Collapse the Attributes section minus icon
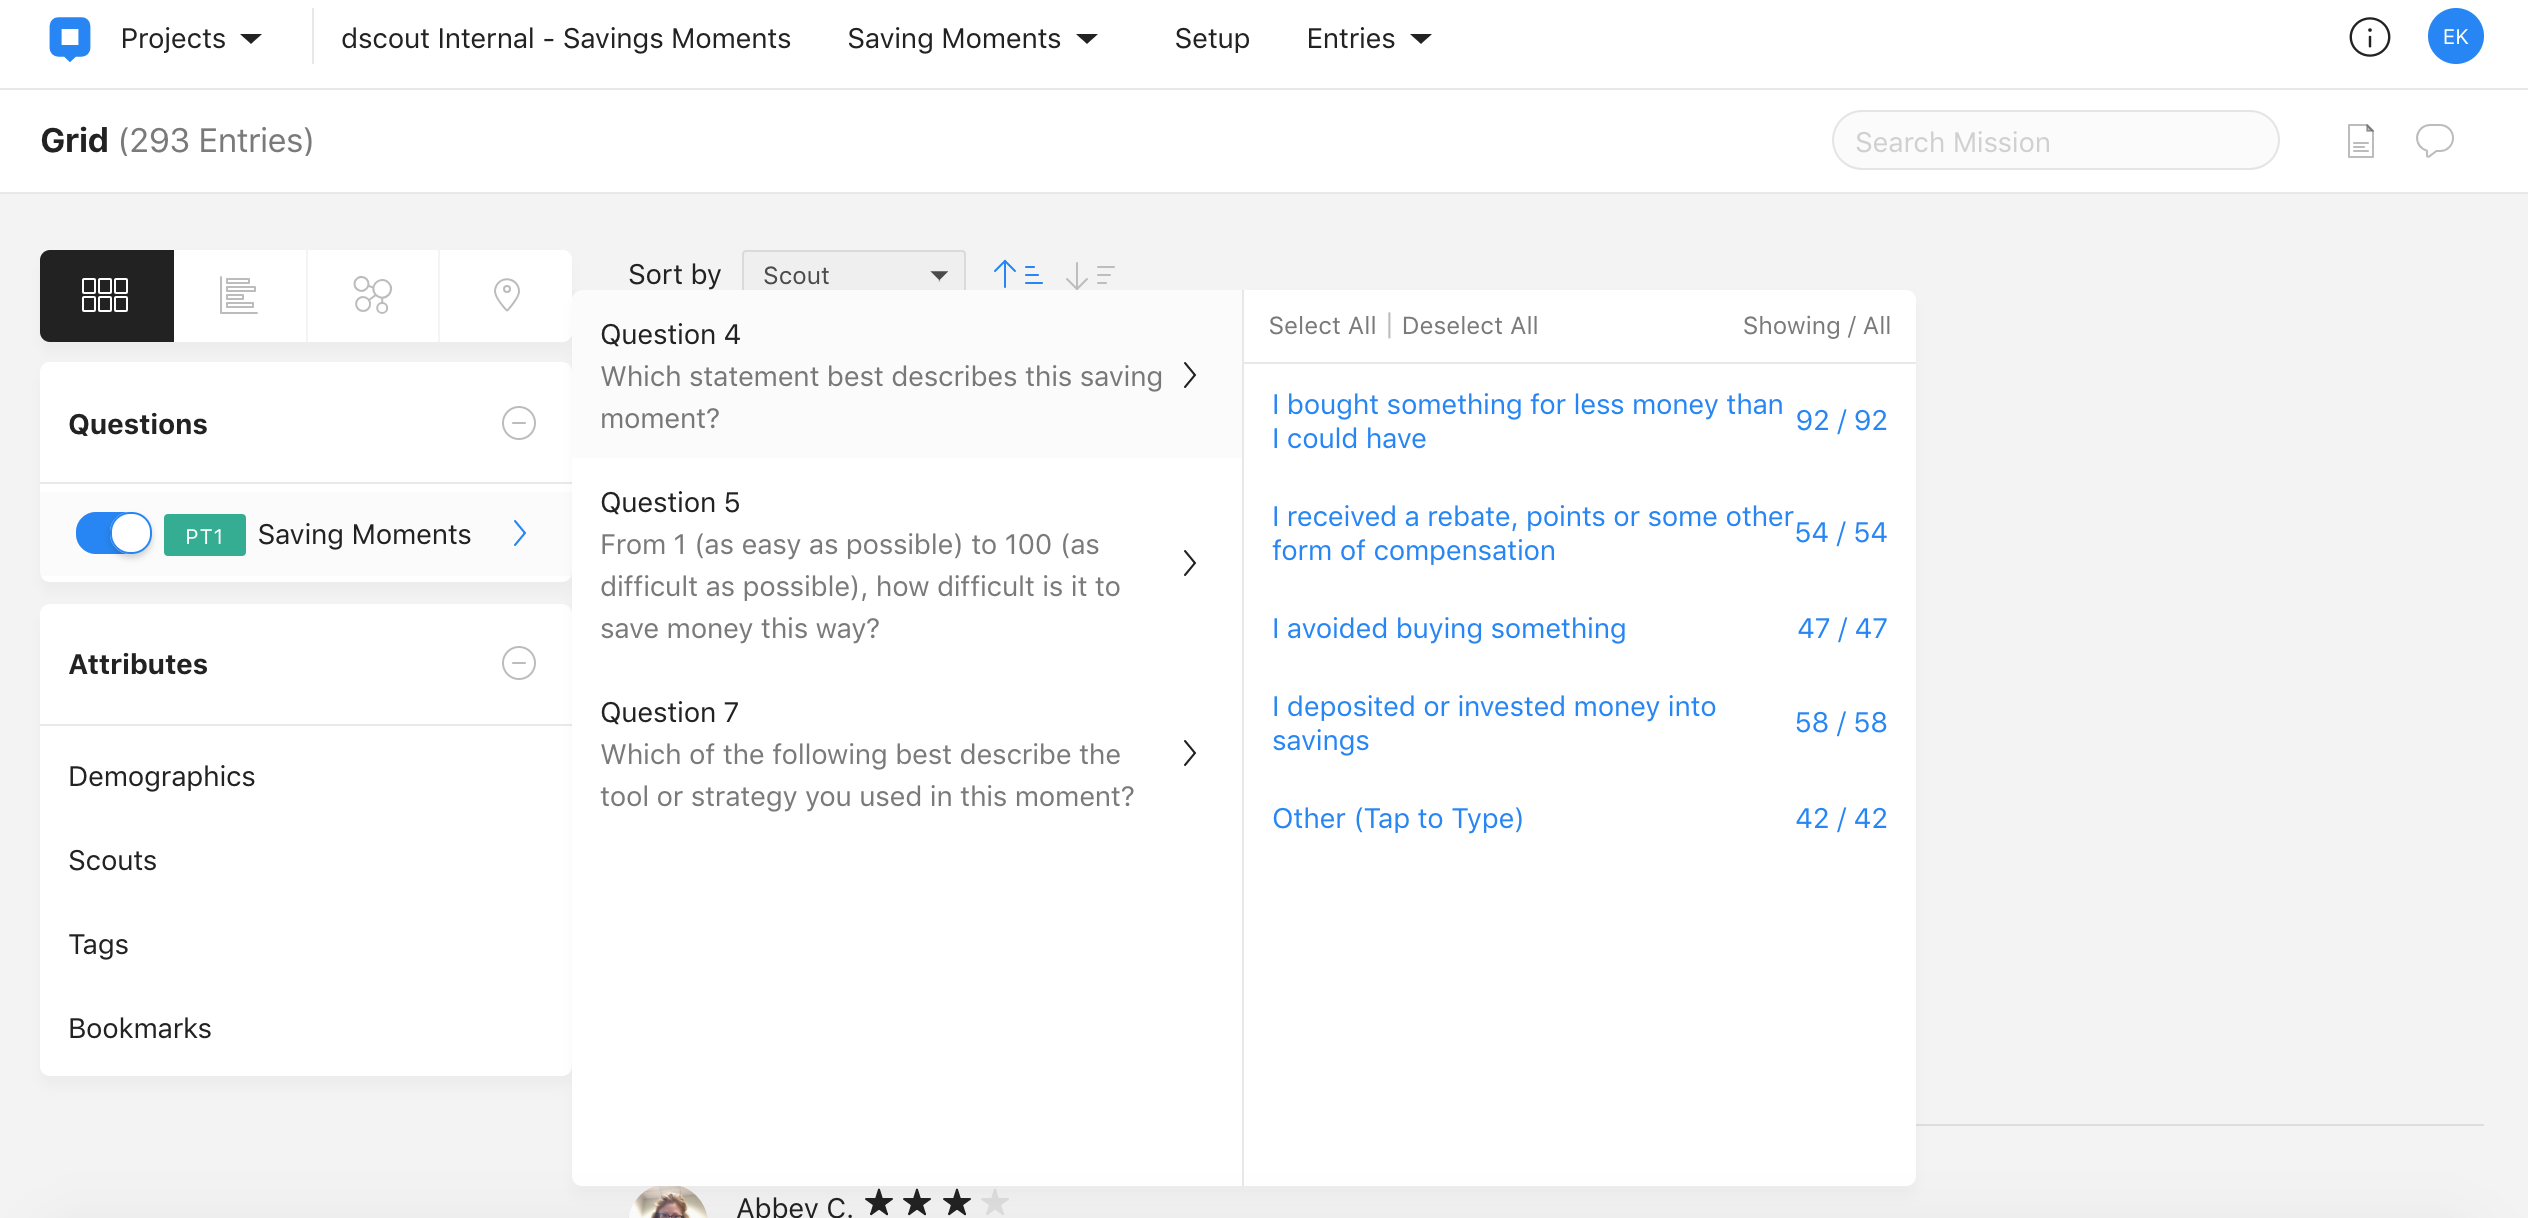Screen dimensions: 2528x1218 518,663
